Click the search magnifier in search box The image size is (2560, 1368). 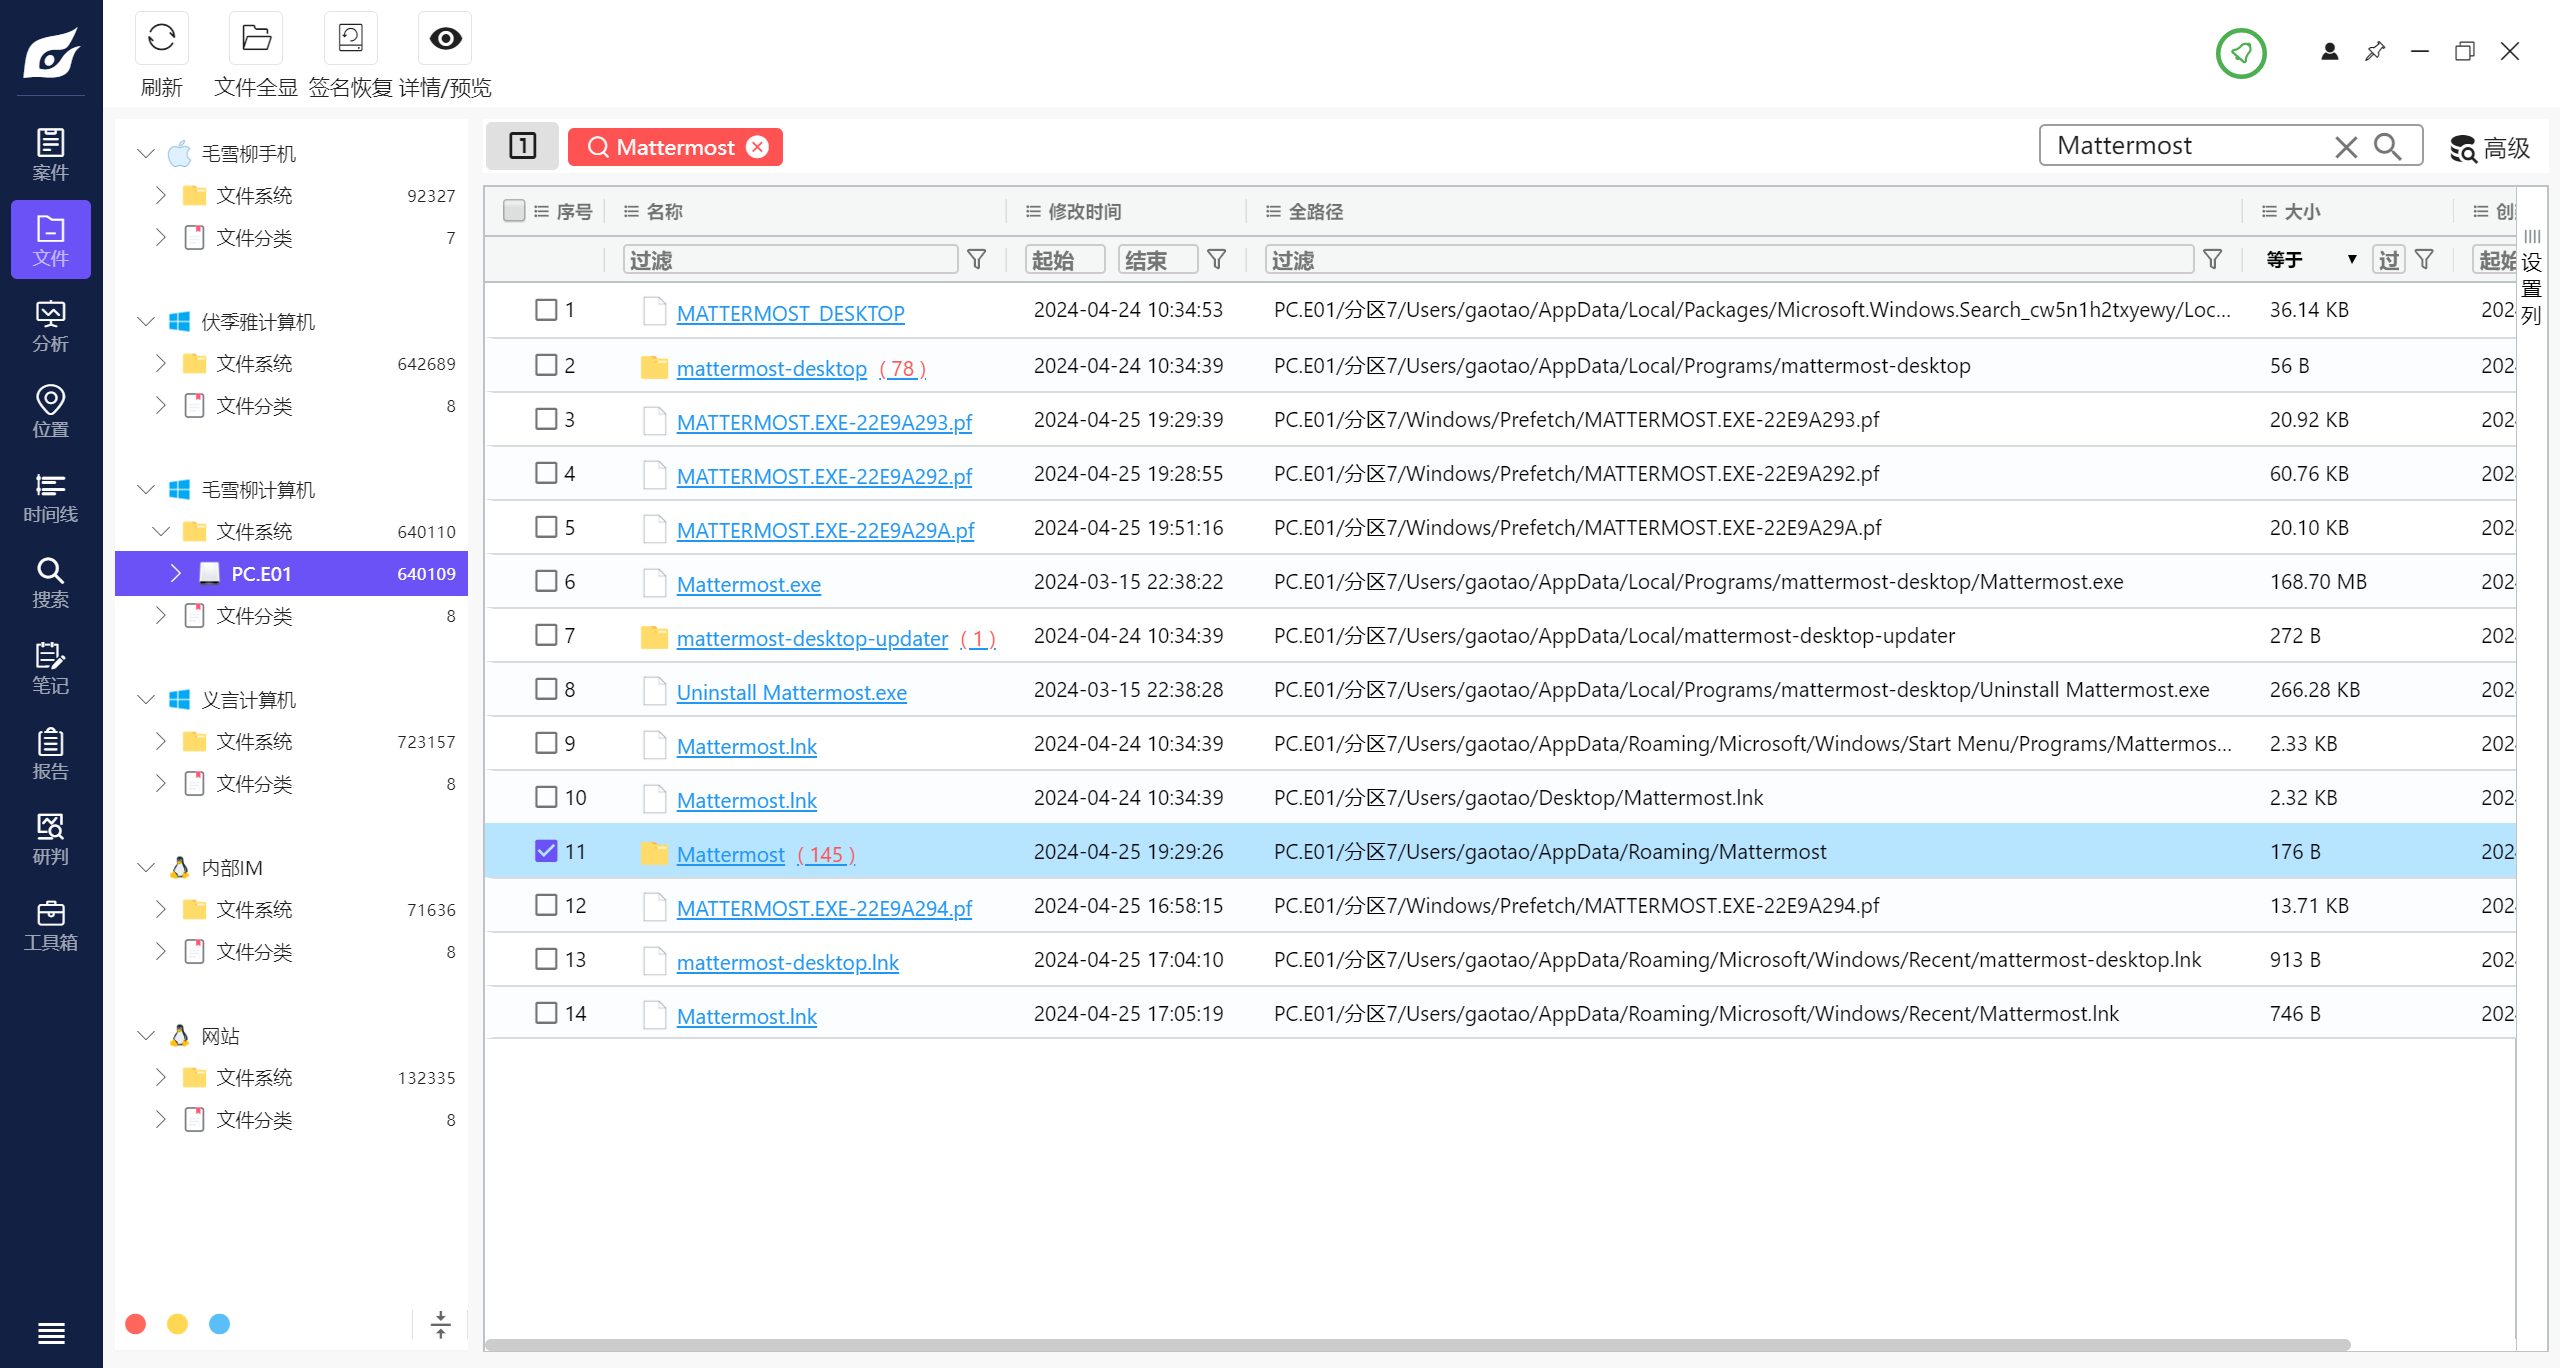click(x=2388, y=147)
